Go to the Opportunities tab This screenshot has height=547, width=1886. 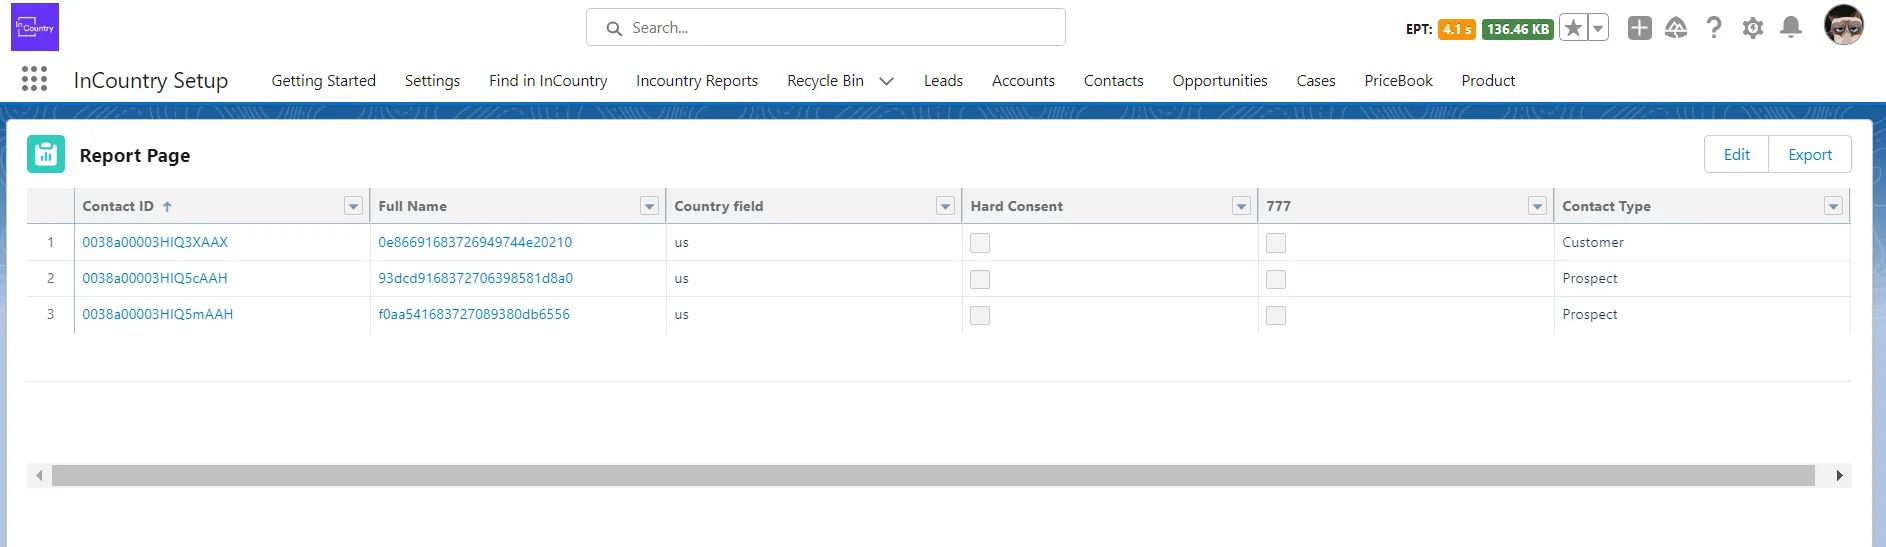pos(1219,81)
